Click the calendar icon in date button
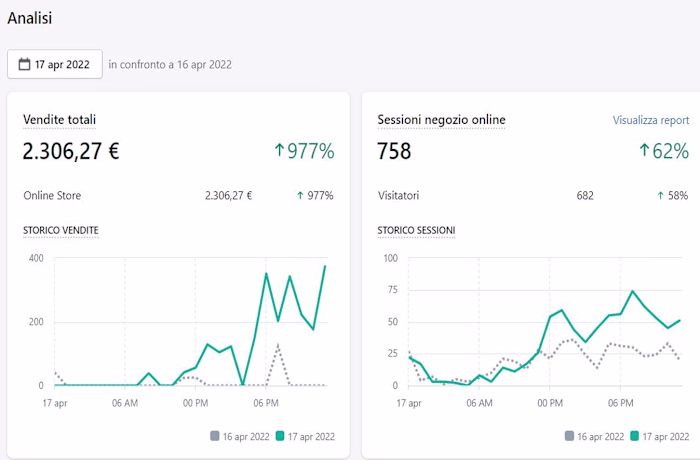 24,64
